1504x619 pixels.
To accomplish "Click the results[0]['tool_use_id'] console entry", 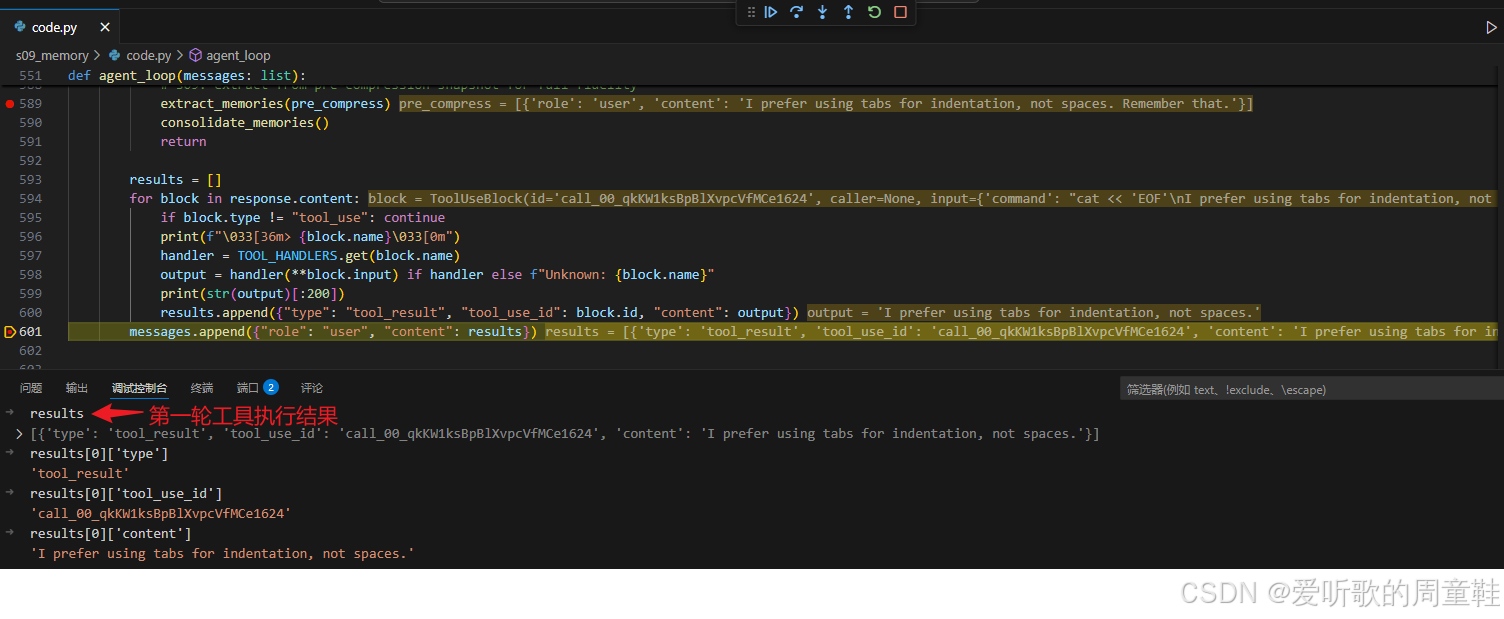I will coord(126,493).
